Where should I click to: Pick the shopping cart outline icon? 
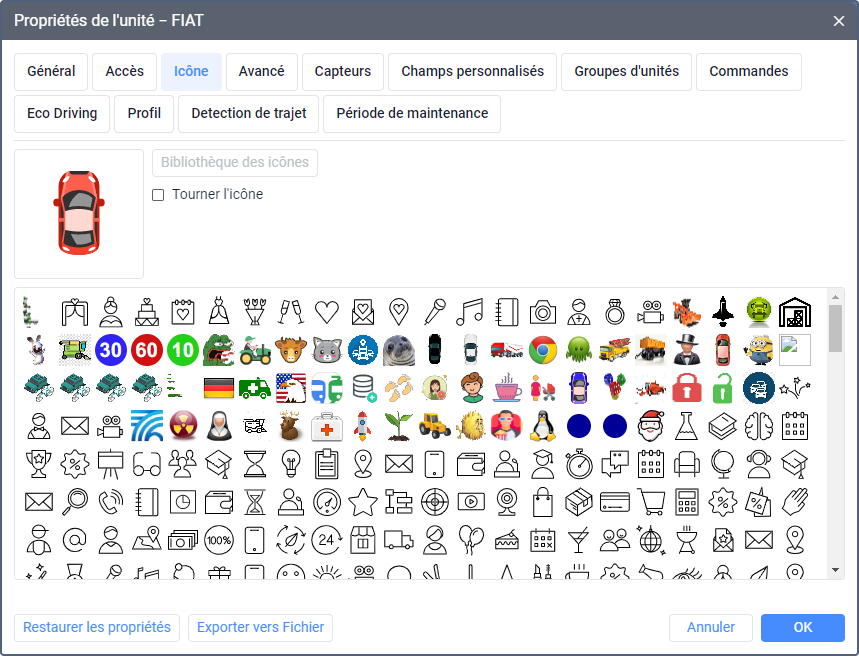[651, 502]
